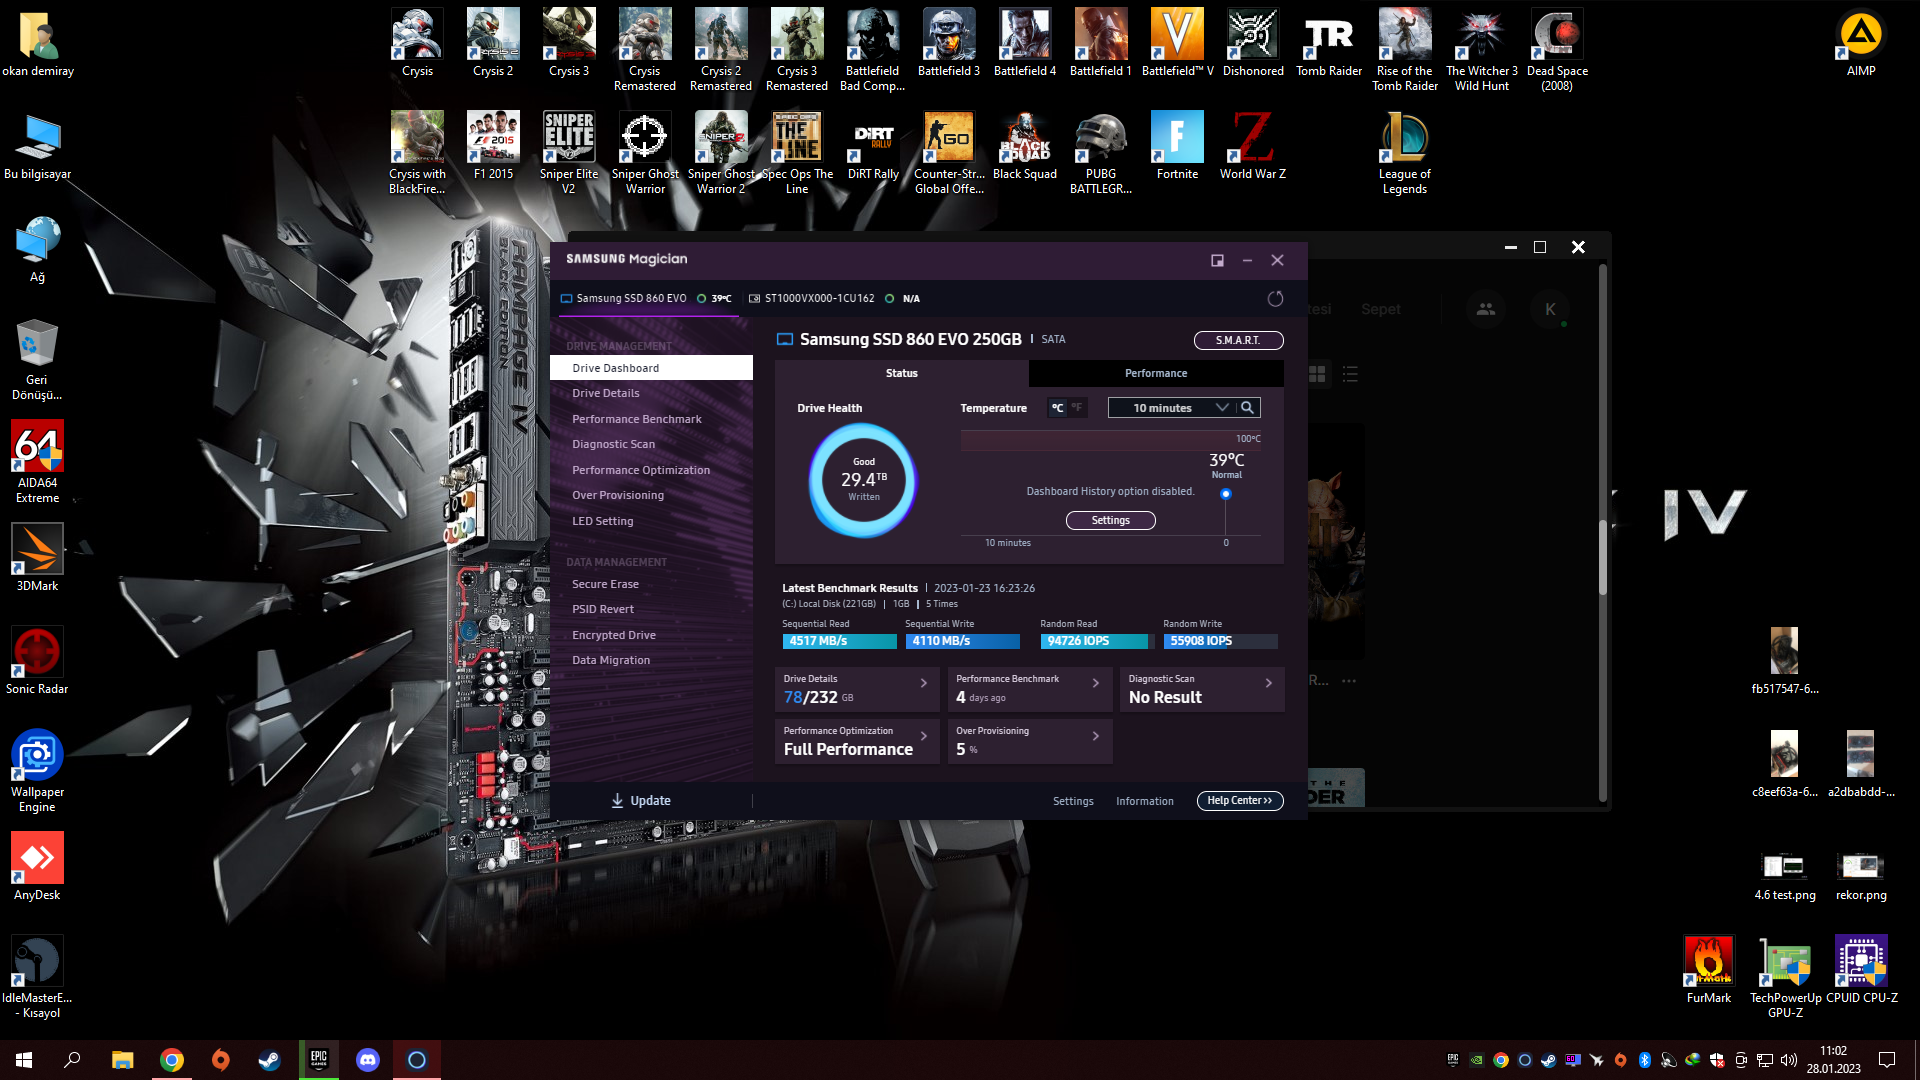Viewport: 1920px width, 1080px height.
Task: Expand the Diagnostic Scan card arrow
Action: [1268, 684]
